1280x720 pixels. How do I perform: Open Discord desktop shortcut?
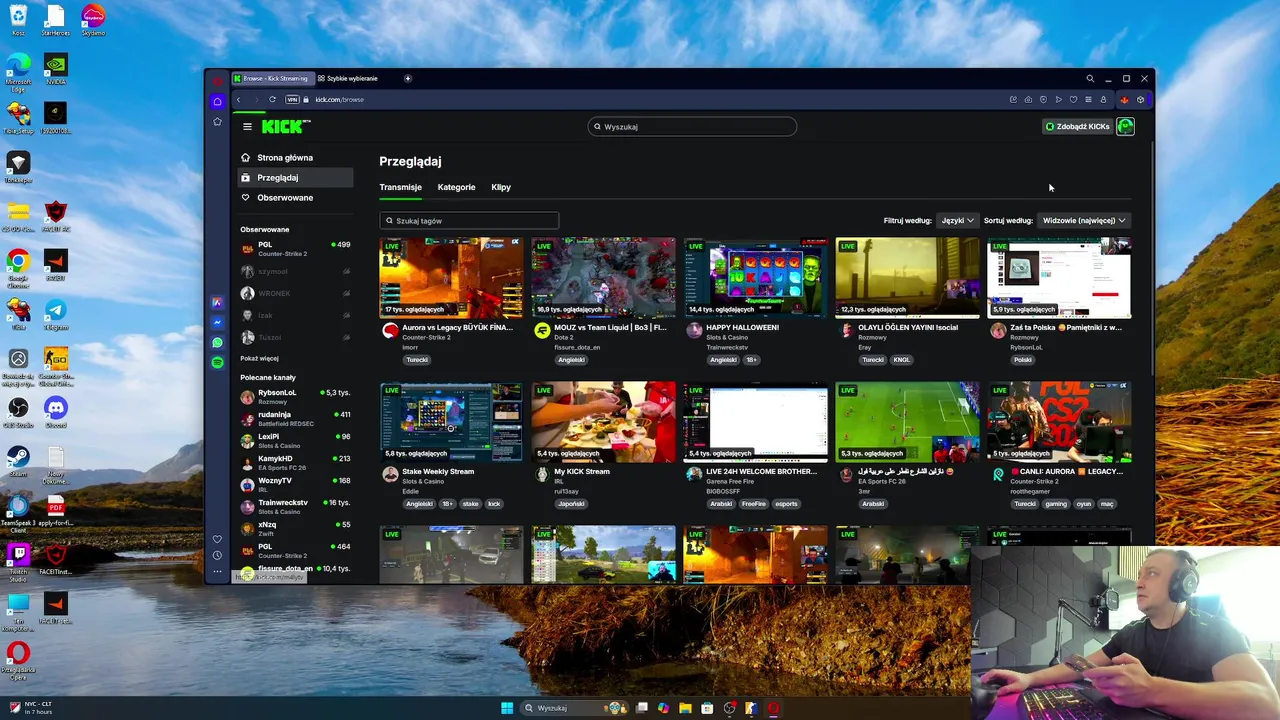coord(55,412)
